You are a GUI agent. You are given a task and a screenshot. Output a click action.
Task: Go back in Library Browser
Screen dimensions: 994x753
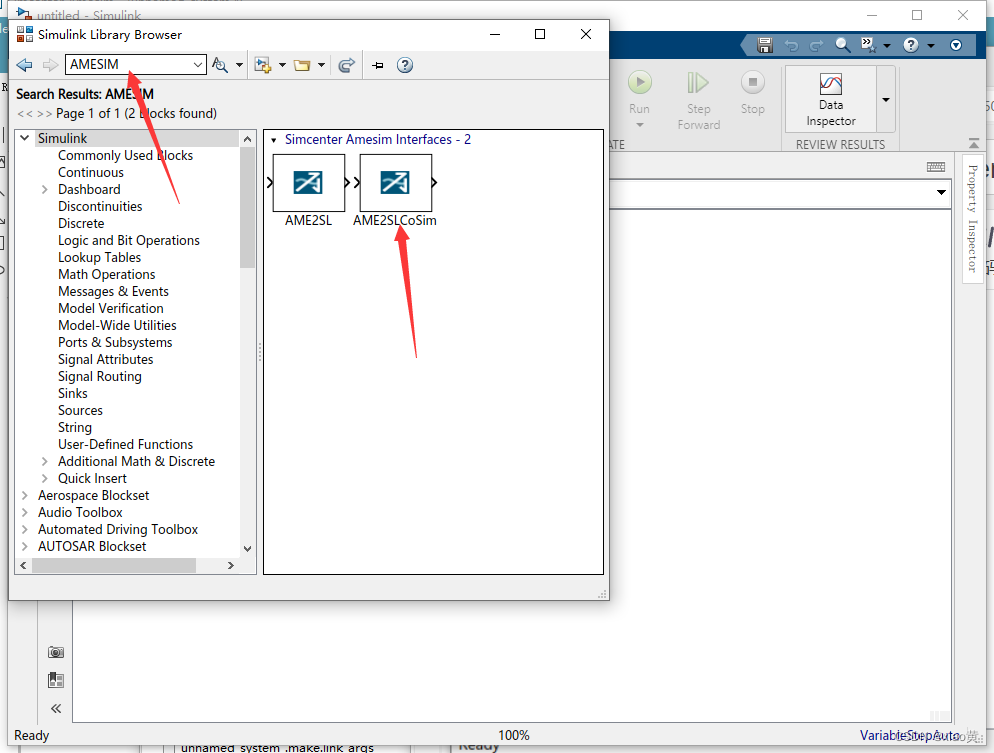coord(24,65)
